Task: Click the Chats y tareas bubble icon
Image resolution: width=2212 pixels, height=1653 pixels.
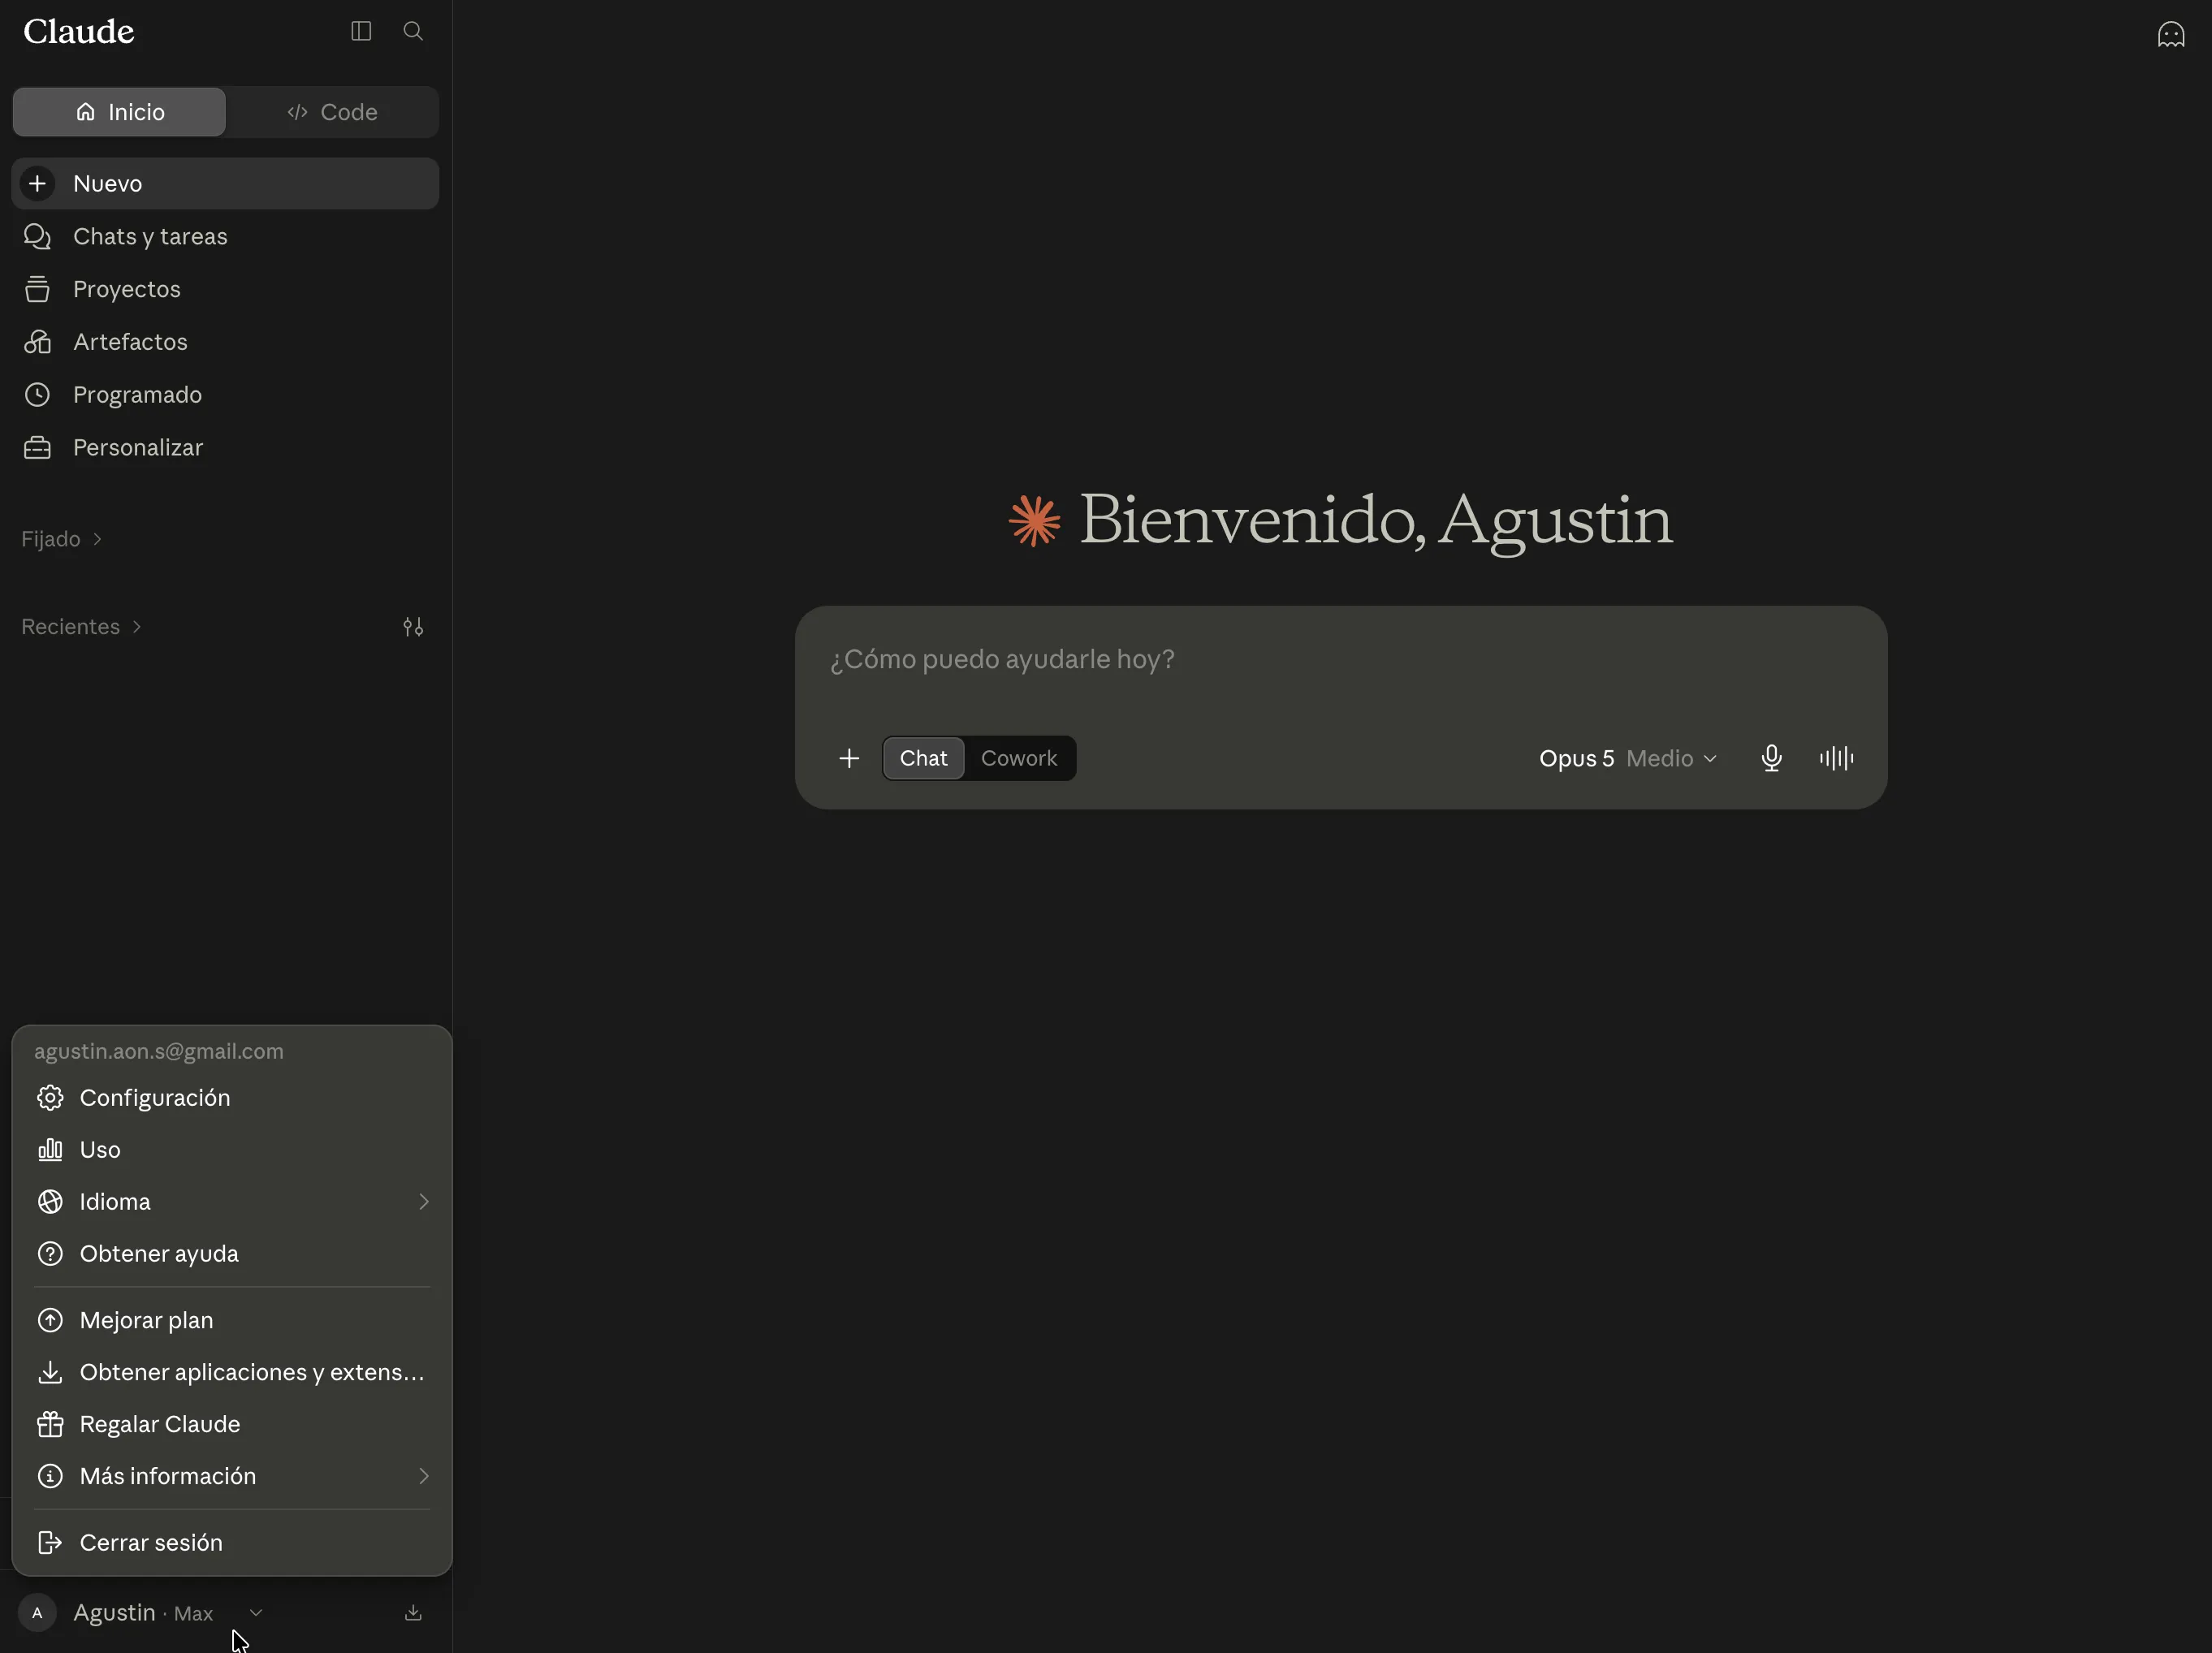Action: [37, 237]
